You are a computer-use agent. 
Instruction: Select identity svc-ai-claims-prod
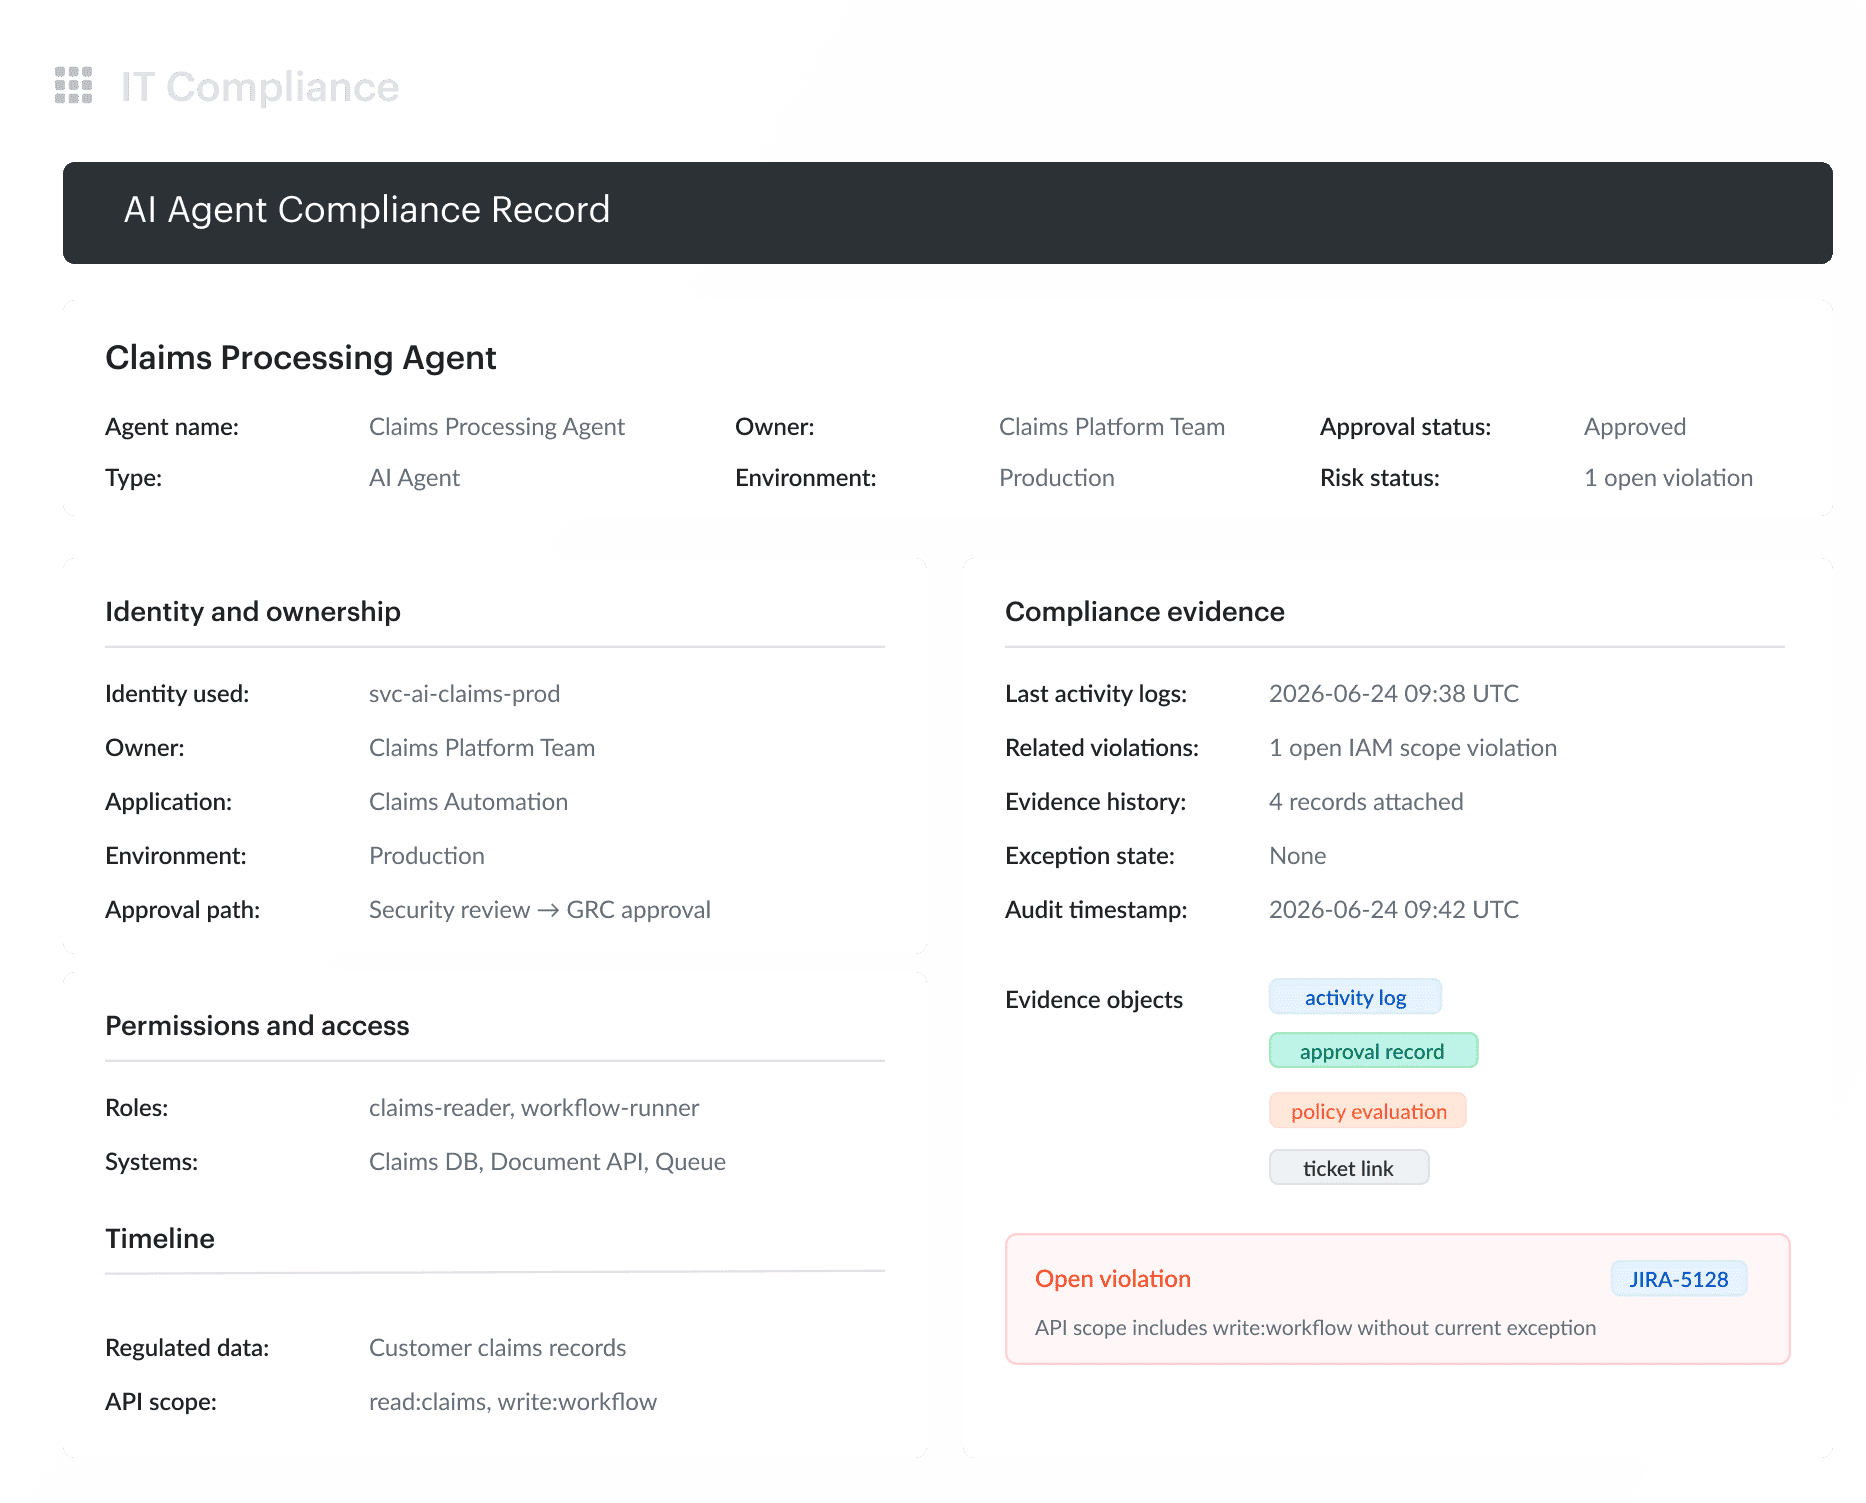point(464,694)
